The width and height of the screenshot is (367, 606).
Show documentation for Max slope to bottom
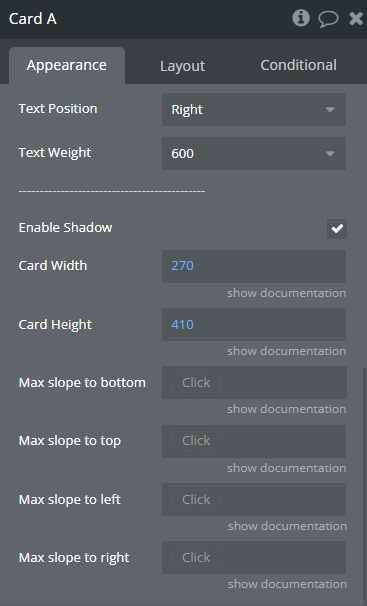coord(286,409)
